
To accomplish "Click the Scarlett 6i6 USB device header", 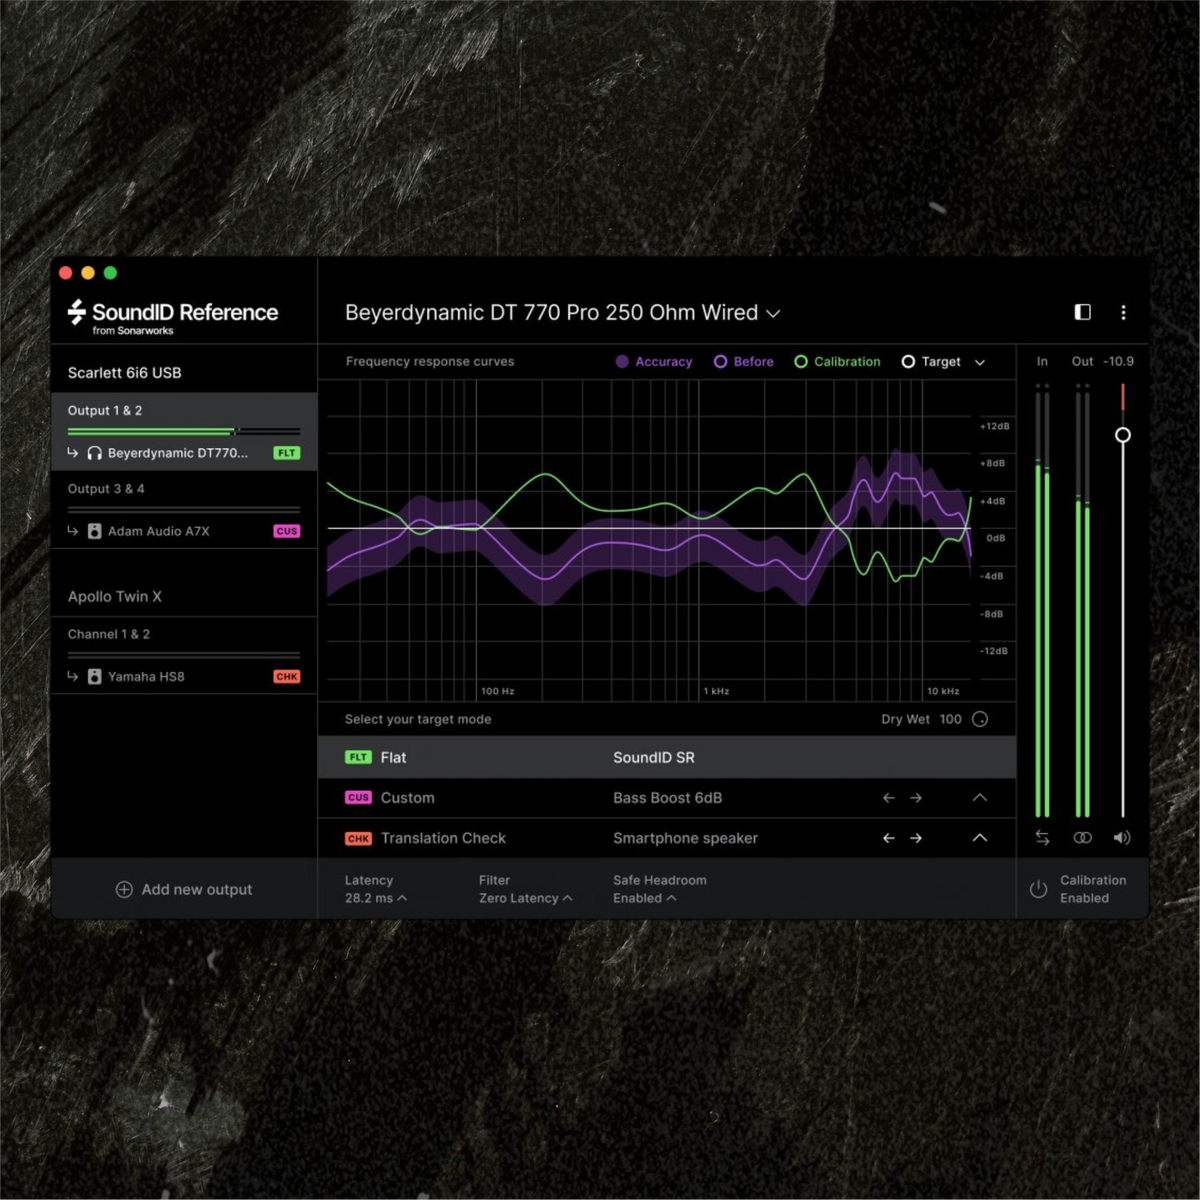I will [x=125, y=373].
